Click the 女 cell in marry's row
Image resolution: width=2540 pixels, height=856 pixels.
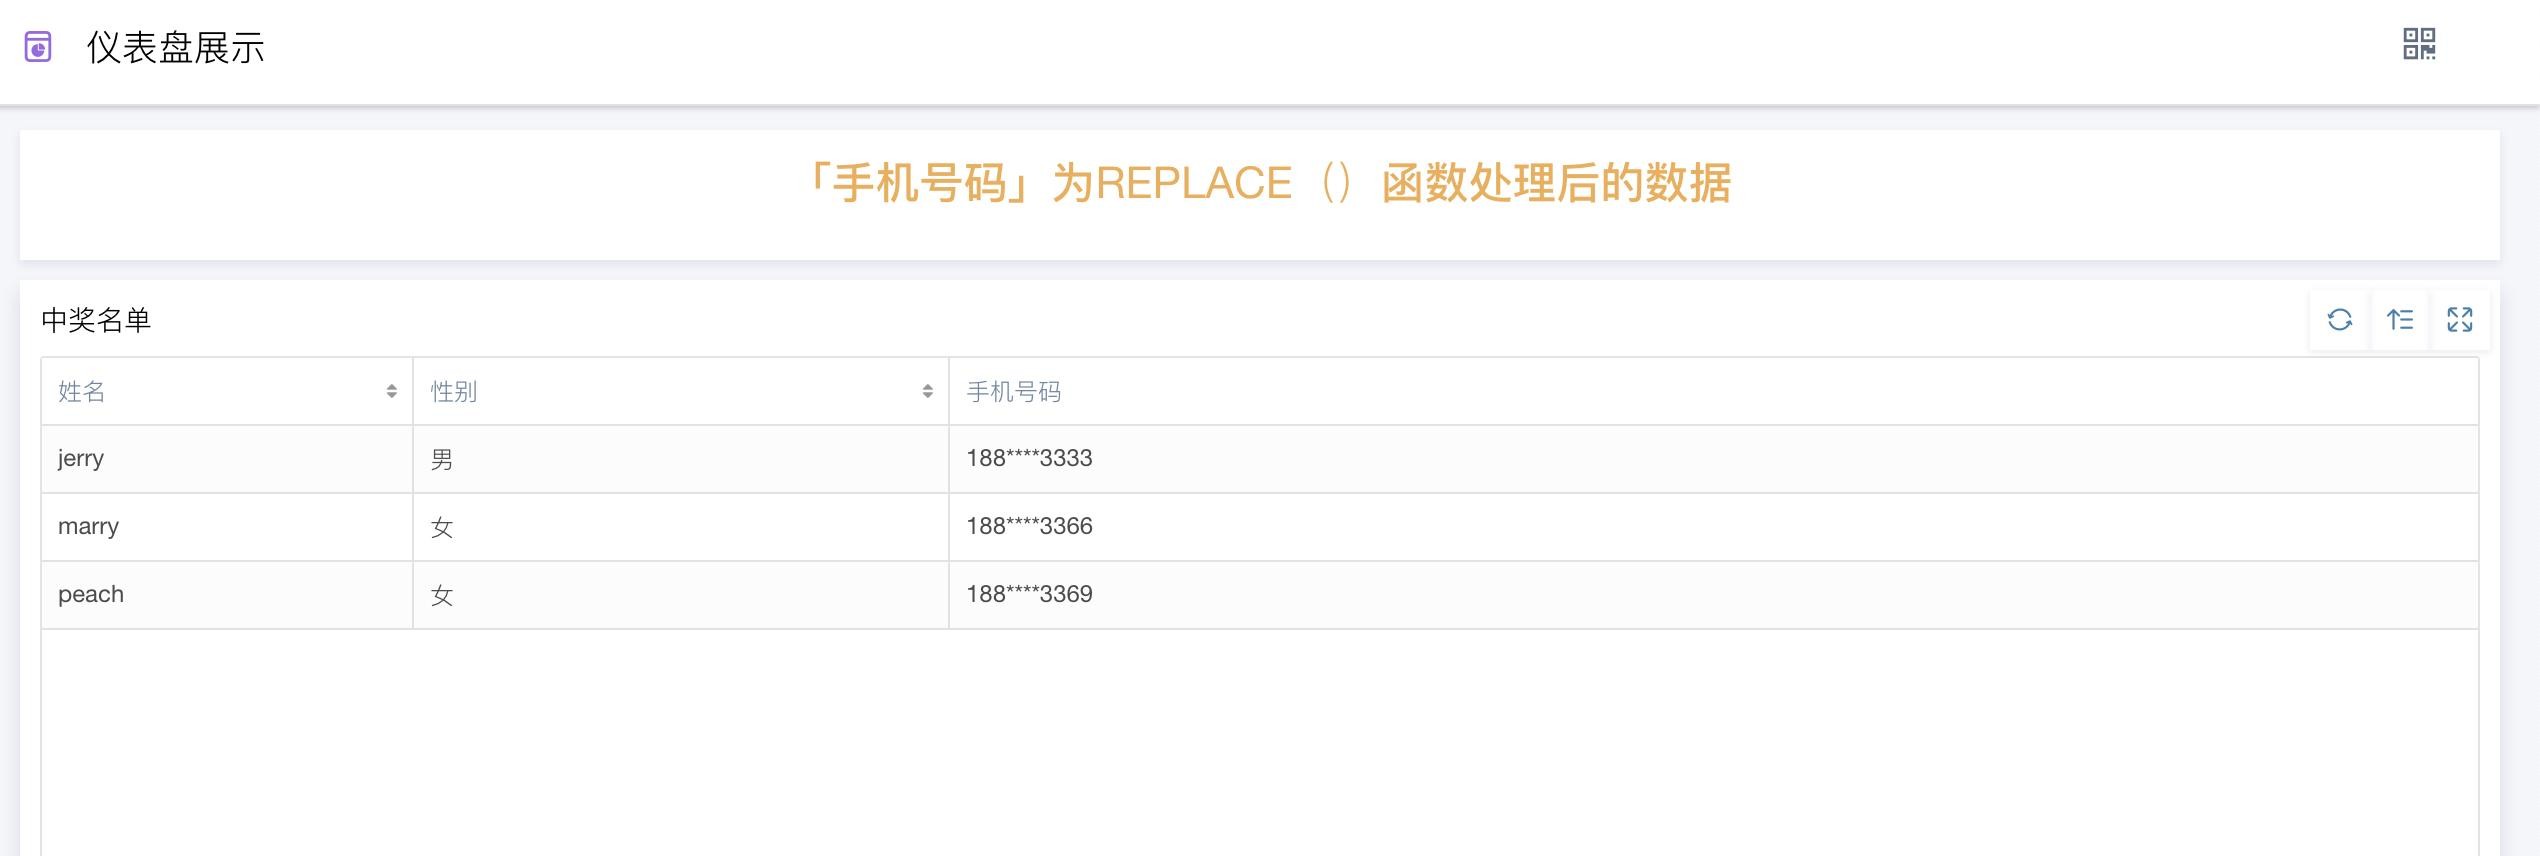coord(442,528)
